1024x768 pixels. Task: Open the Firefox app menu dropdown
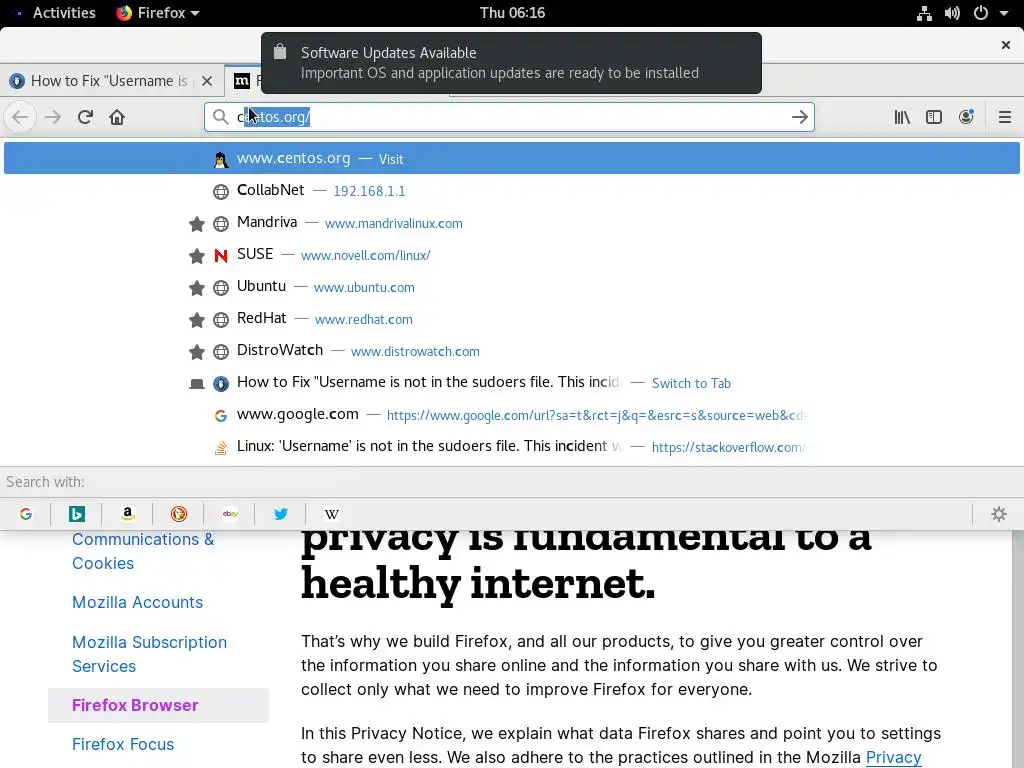[x=158, y=13]
